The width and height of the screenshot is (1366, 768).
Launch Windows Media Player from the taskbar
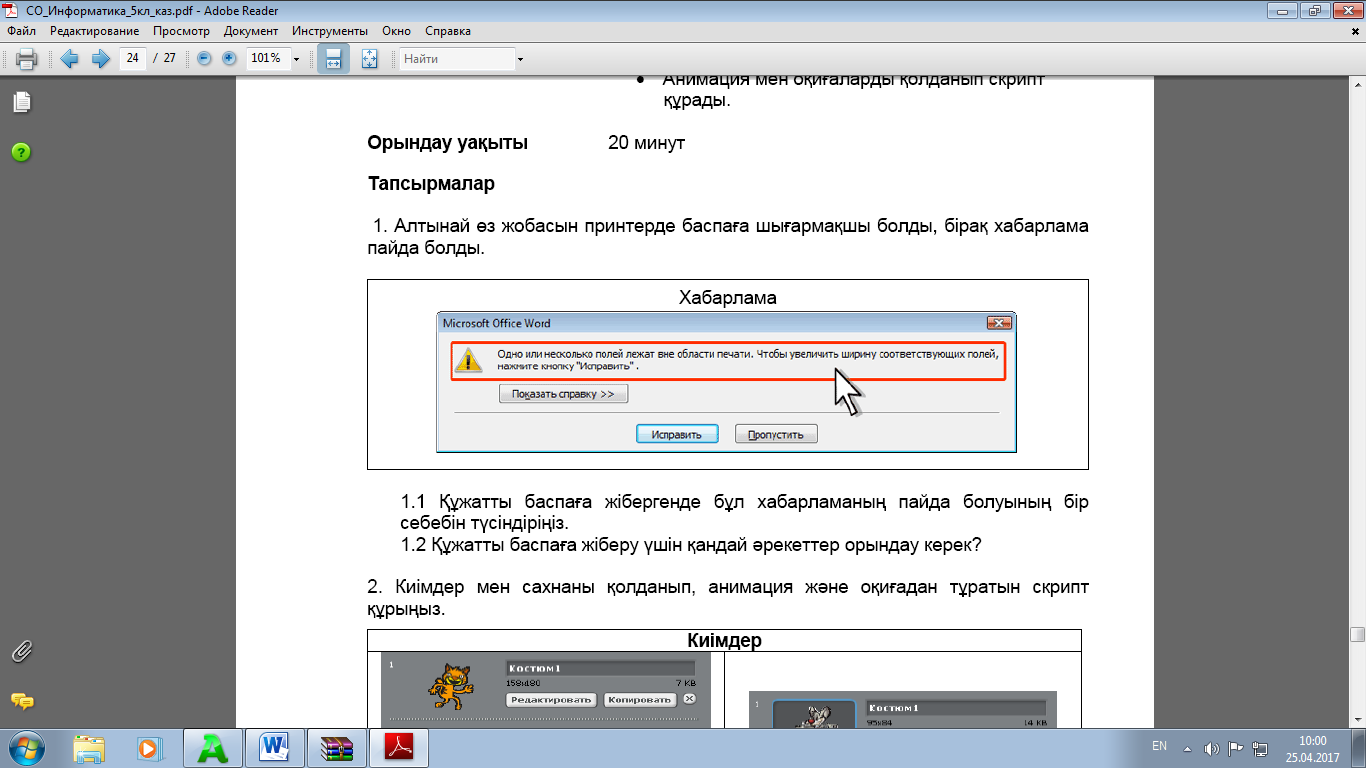(x=148, y=747)
